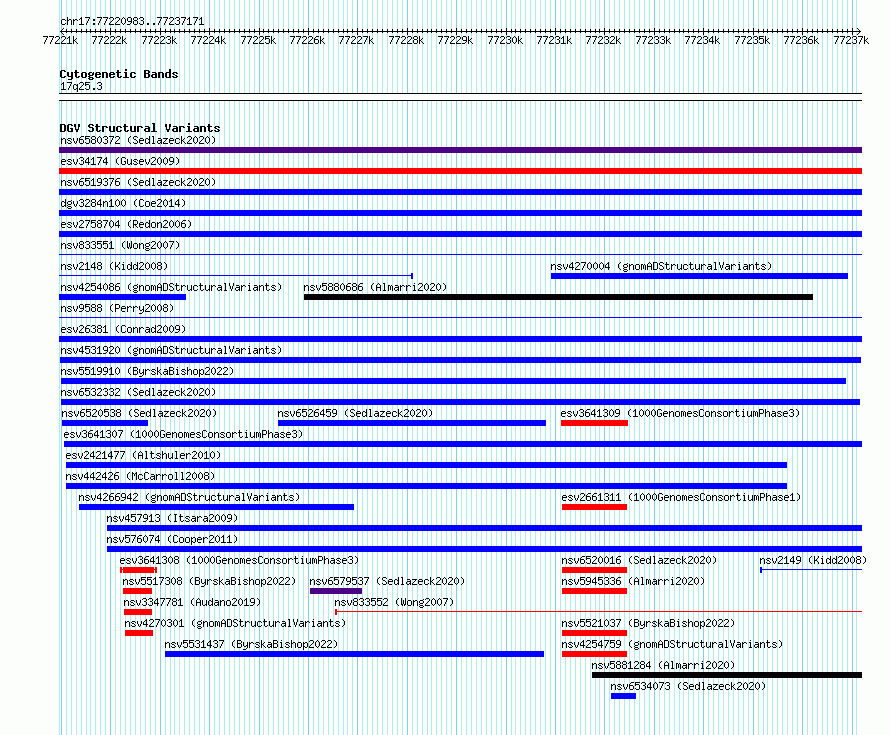Click nsv6532332 (Sedlazeck2020) variant label
Image resolution: width=890 pixels, height=735 pixels.
(x=138, y=392)
